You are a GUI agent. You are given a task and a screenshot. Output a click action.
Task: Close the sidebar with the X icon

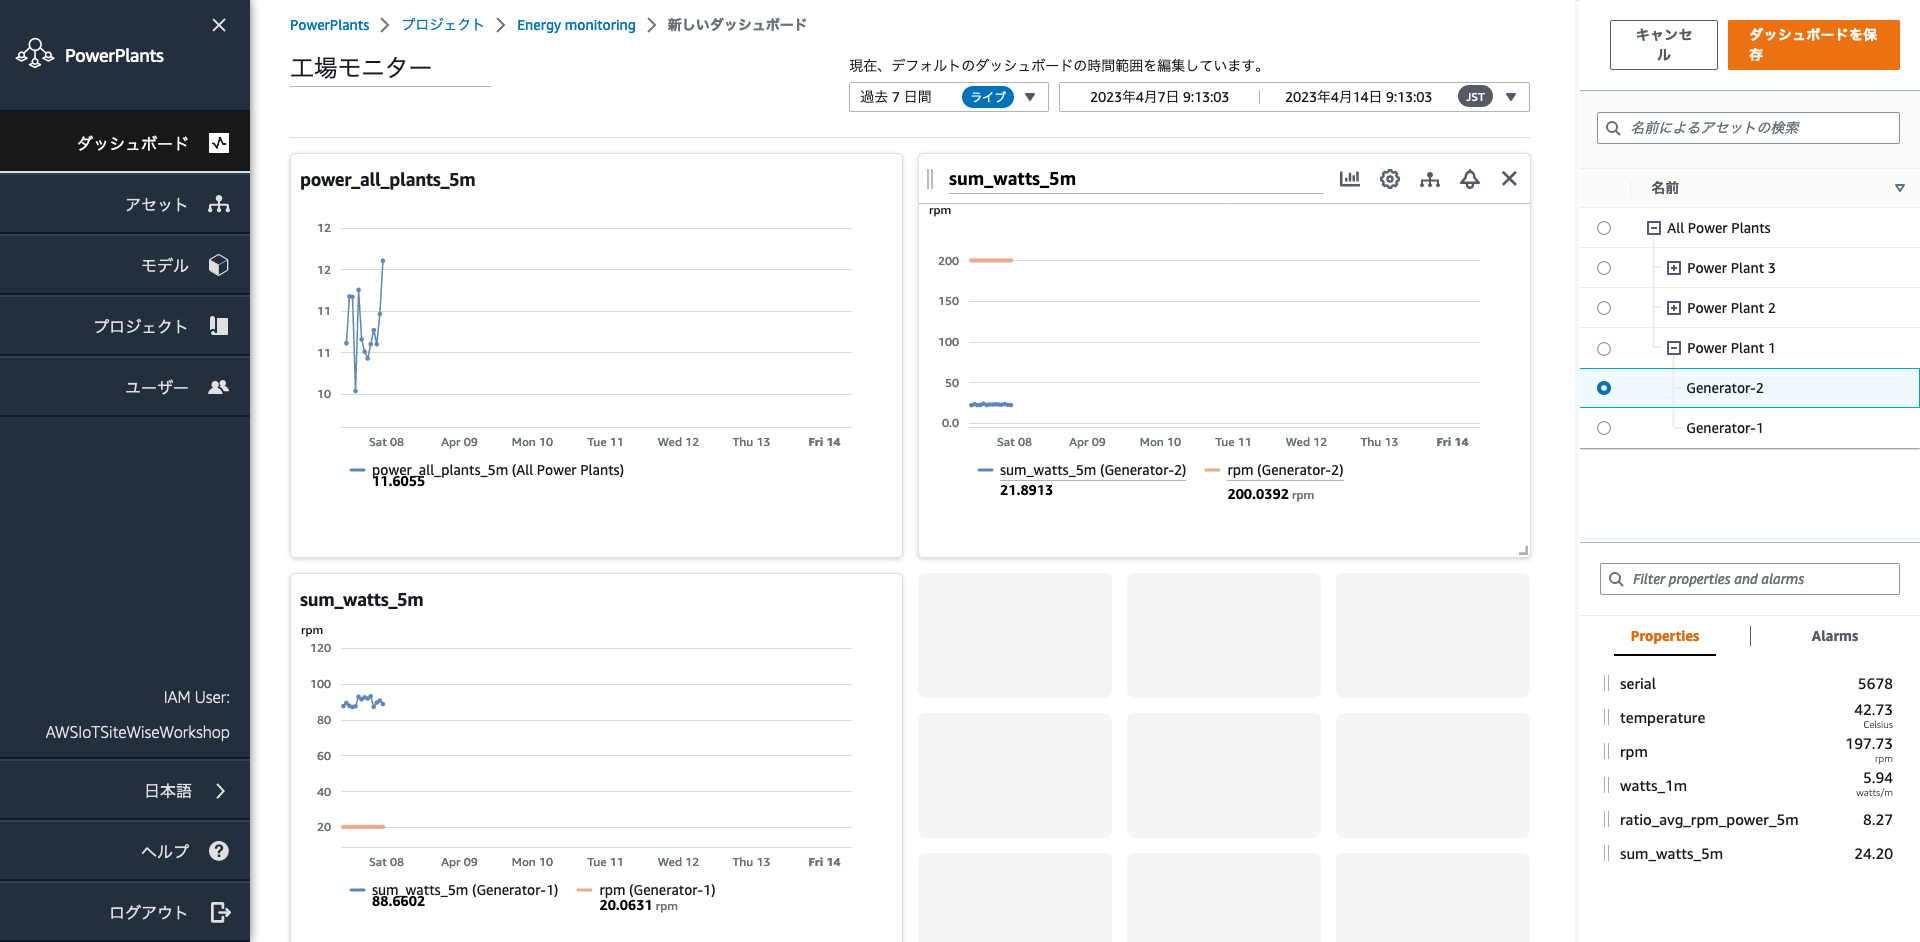pos(219,25)
